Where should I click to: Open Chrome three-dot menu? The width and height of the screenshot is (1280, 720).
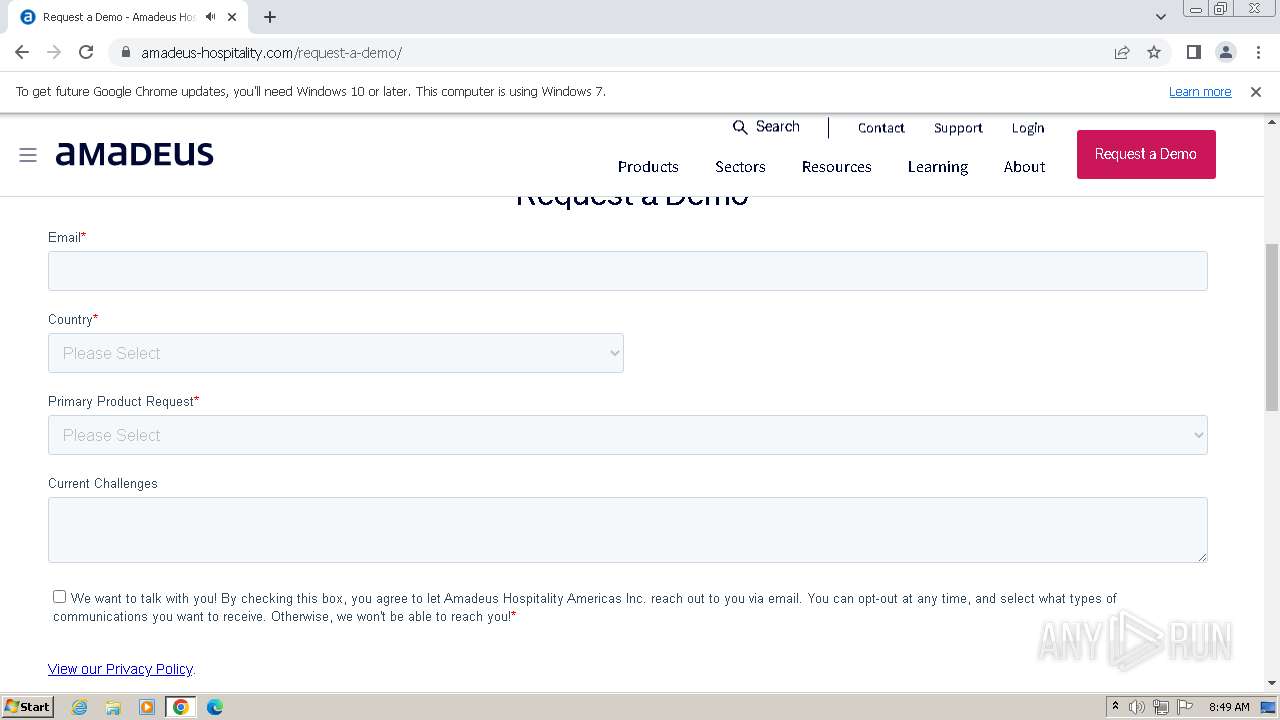coord(1258,52)
